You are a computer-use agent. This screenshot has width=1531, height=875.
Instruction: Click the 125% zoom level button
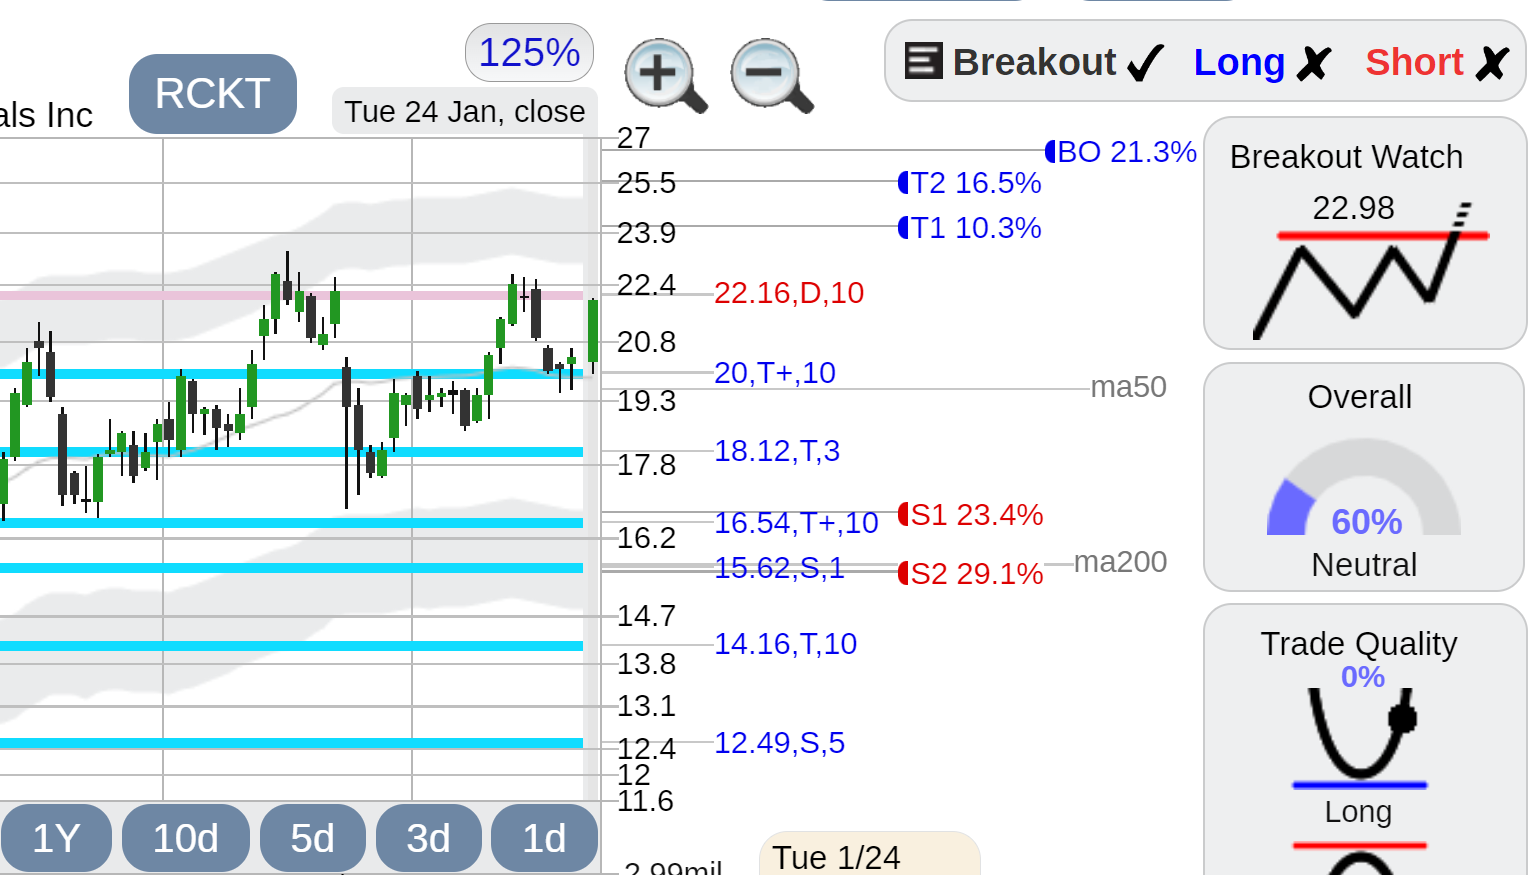(x=529, y=53)
